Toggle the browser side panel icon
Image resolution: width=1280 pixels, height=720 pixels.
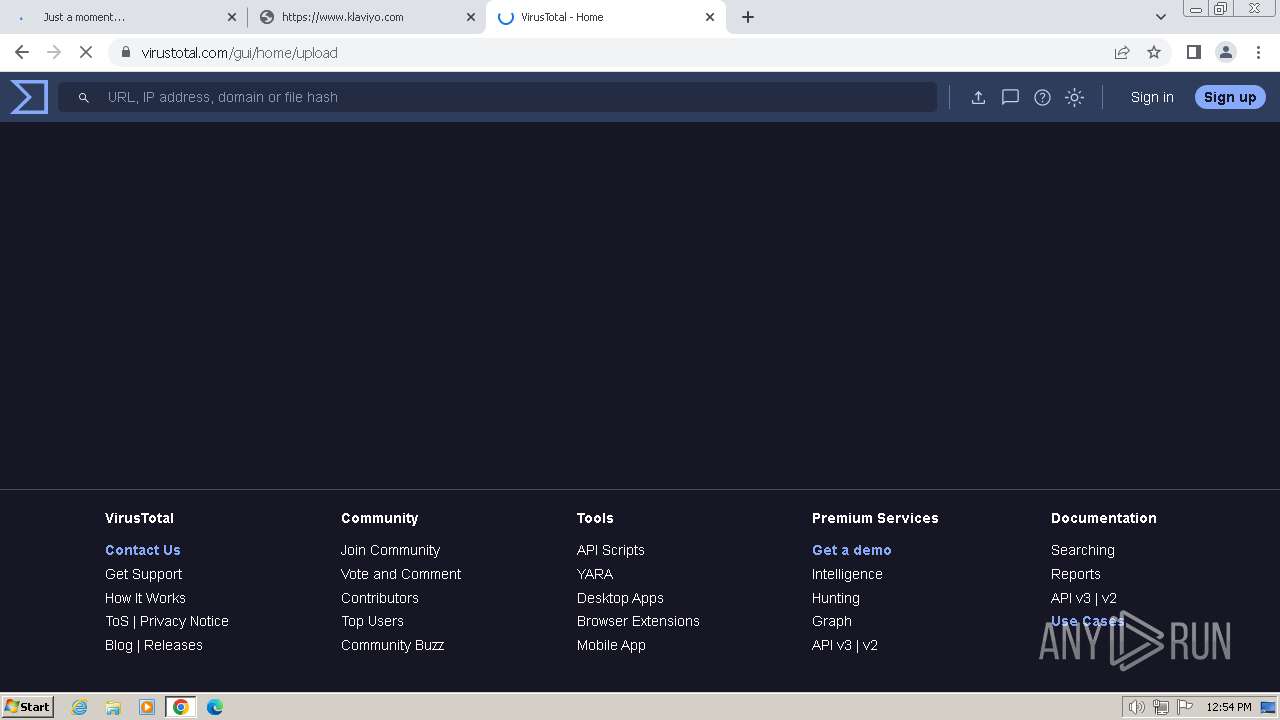[x=1193, y=52]
